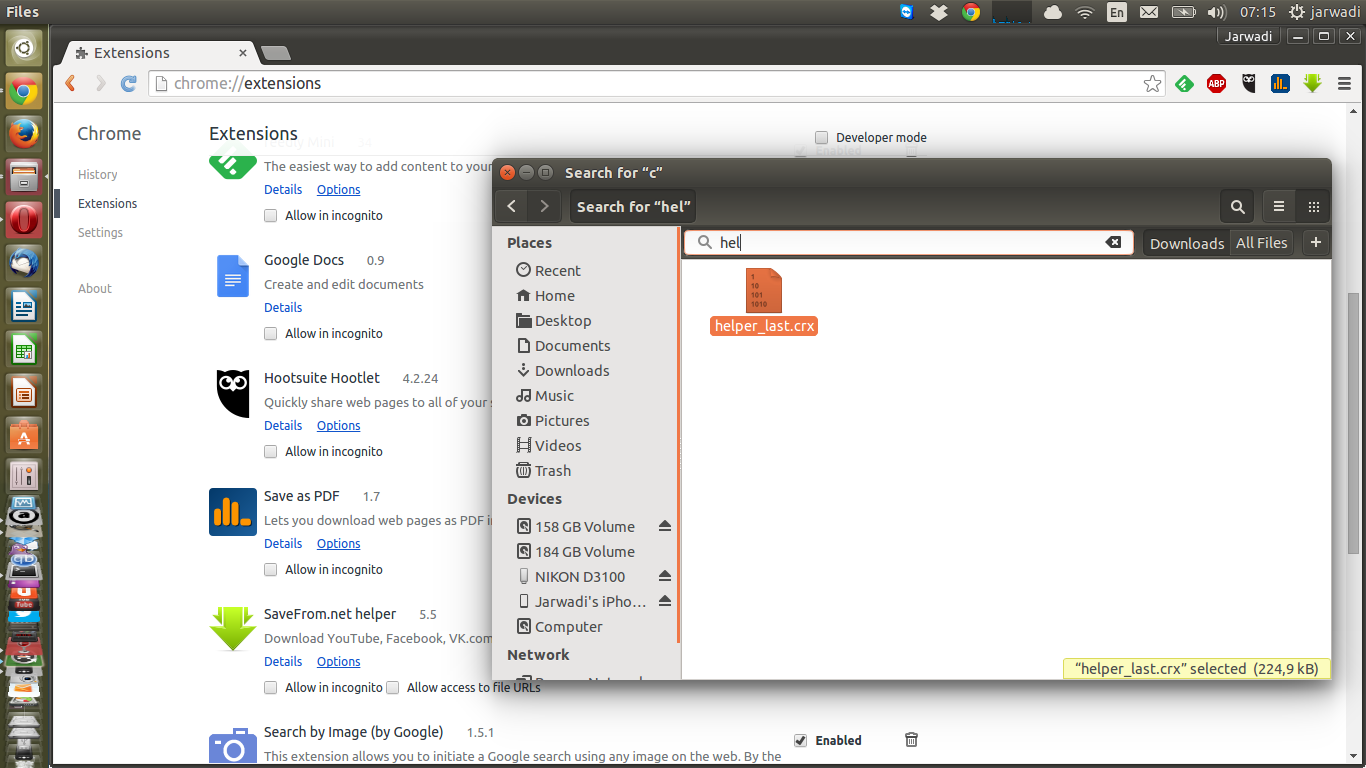Uncheck Enabled for Search by Image
The width and height of the screenshot is (1366, 768).
pos(800,741)
